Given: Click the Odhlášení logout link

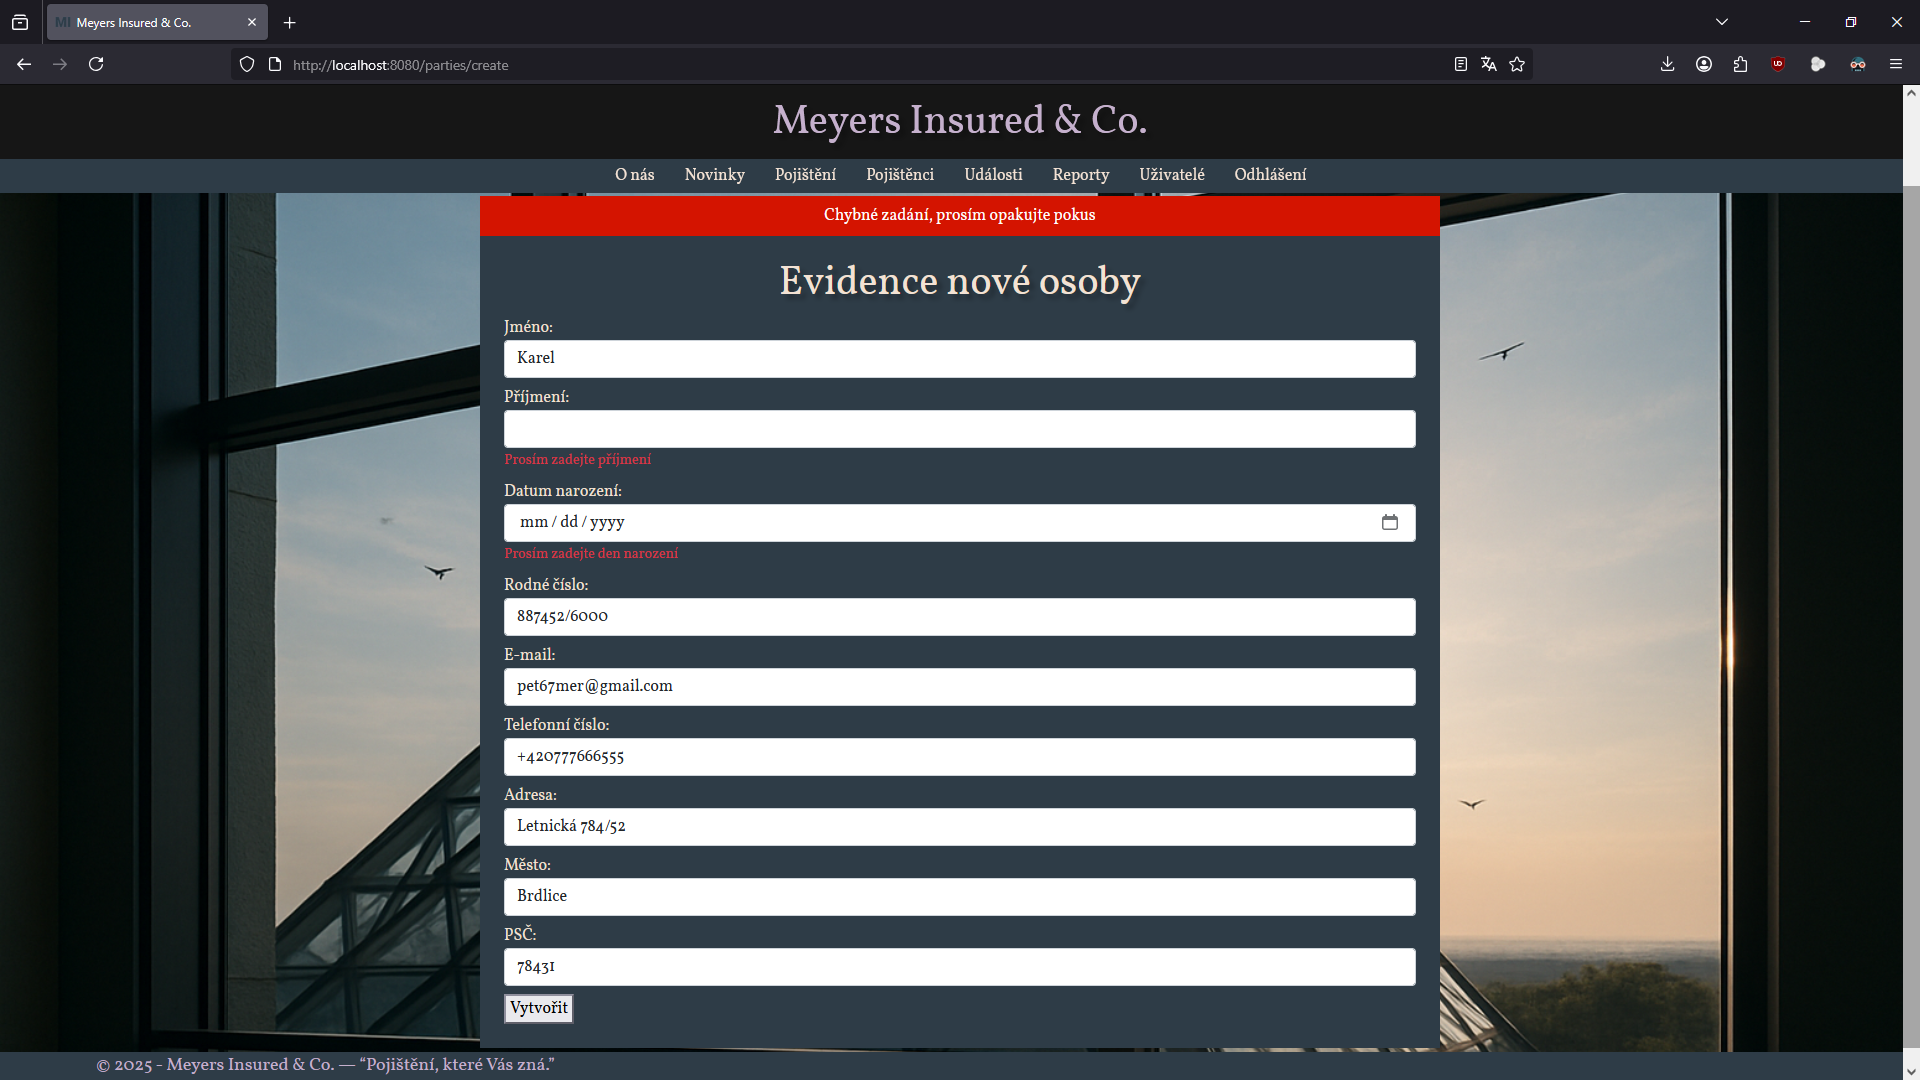Looking at the screenshot, I should pyautogui.click(x=1269, y=175).
